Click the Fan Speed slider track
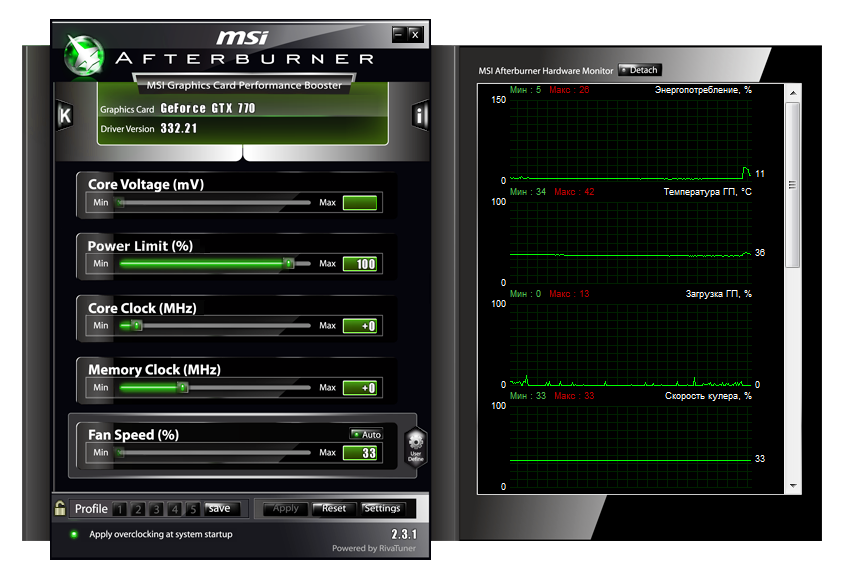This screenshot has height=570, width=843. [214, 453]
